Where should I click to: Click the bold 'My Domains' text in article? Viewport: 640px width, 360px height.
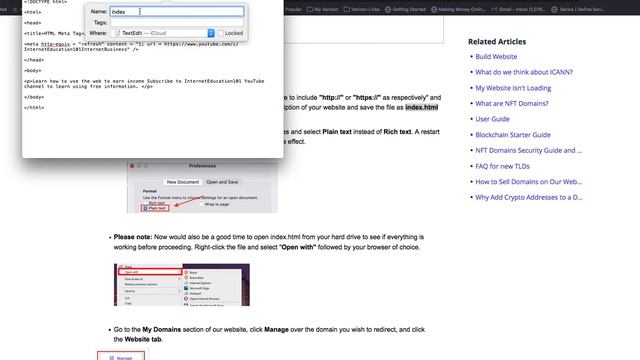point(162,329)
